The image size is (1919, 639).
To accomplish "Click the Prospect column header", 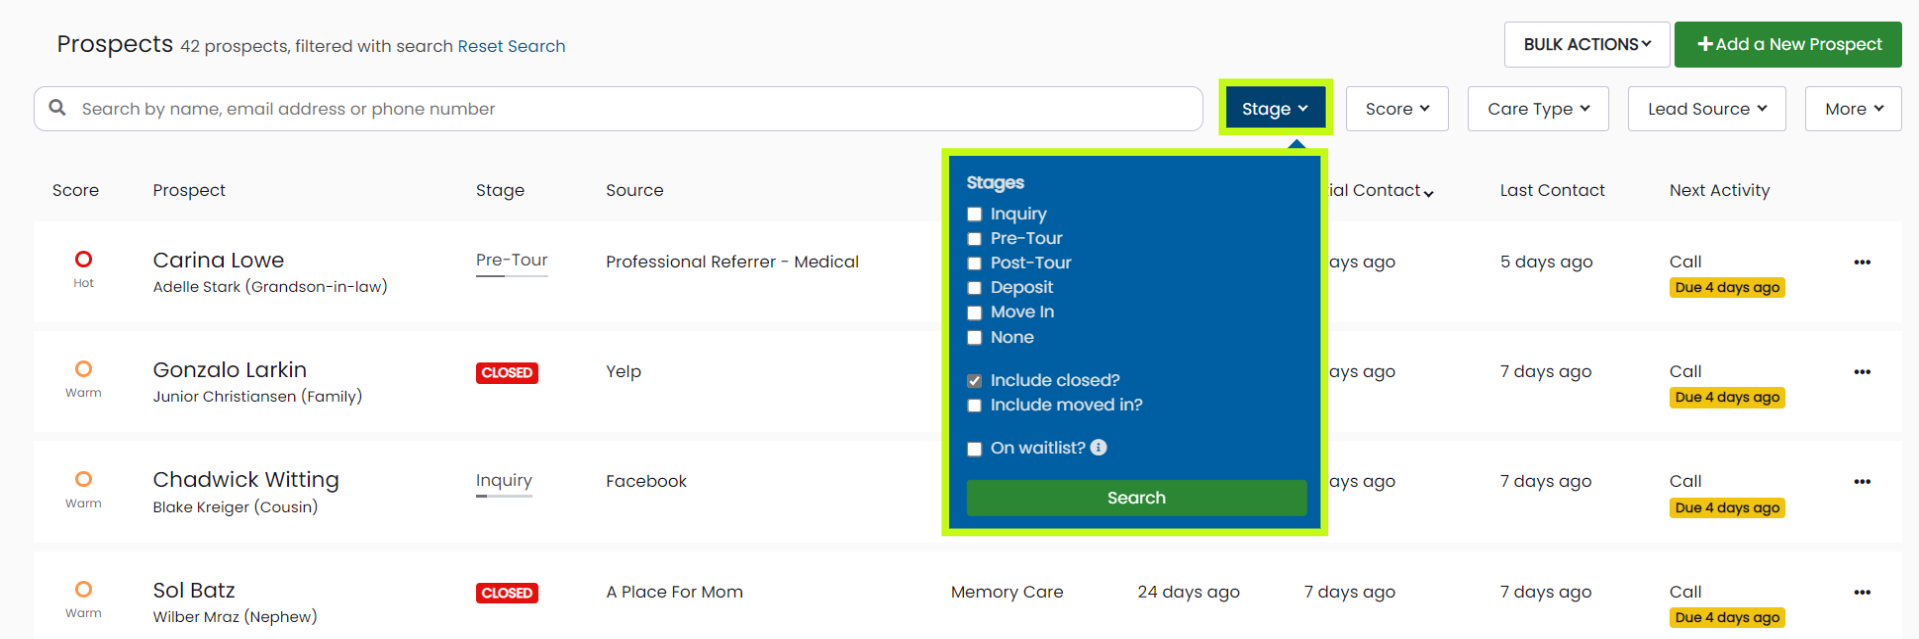I will pyautogui.click(x=189, y=190).
